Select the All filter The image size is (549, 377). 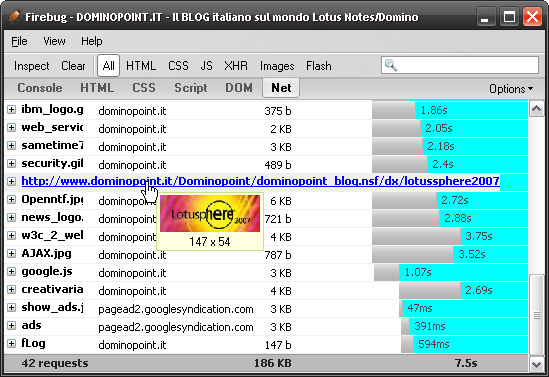tap(109, 66)
